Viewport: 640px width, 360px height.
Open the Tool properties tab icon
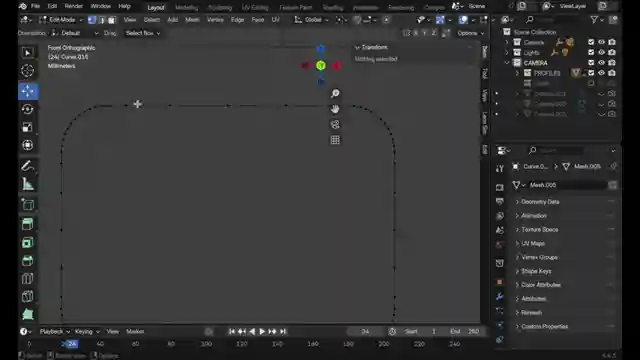[500, 169]
